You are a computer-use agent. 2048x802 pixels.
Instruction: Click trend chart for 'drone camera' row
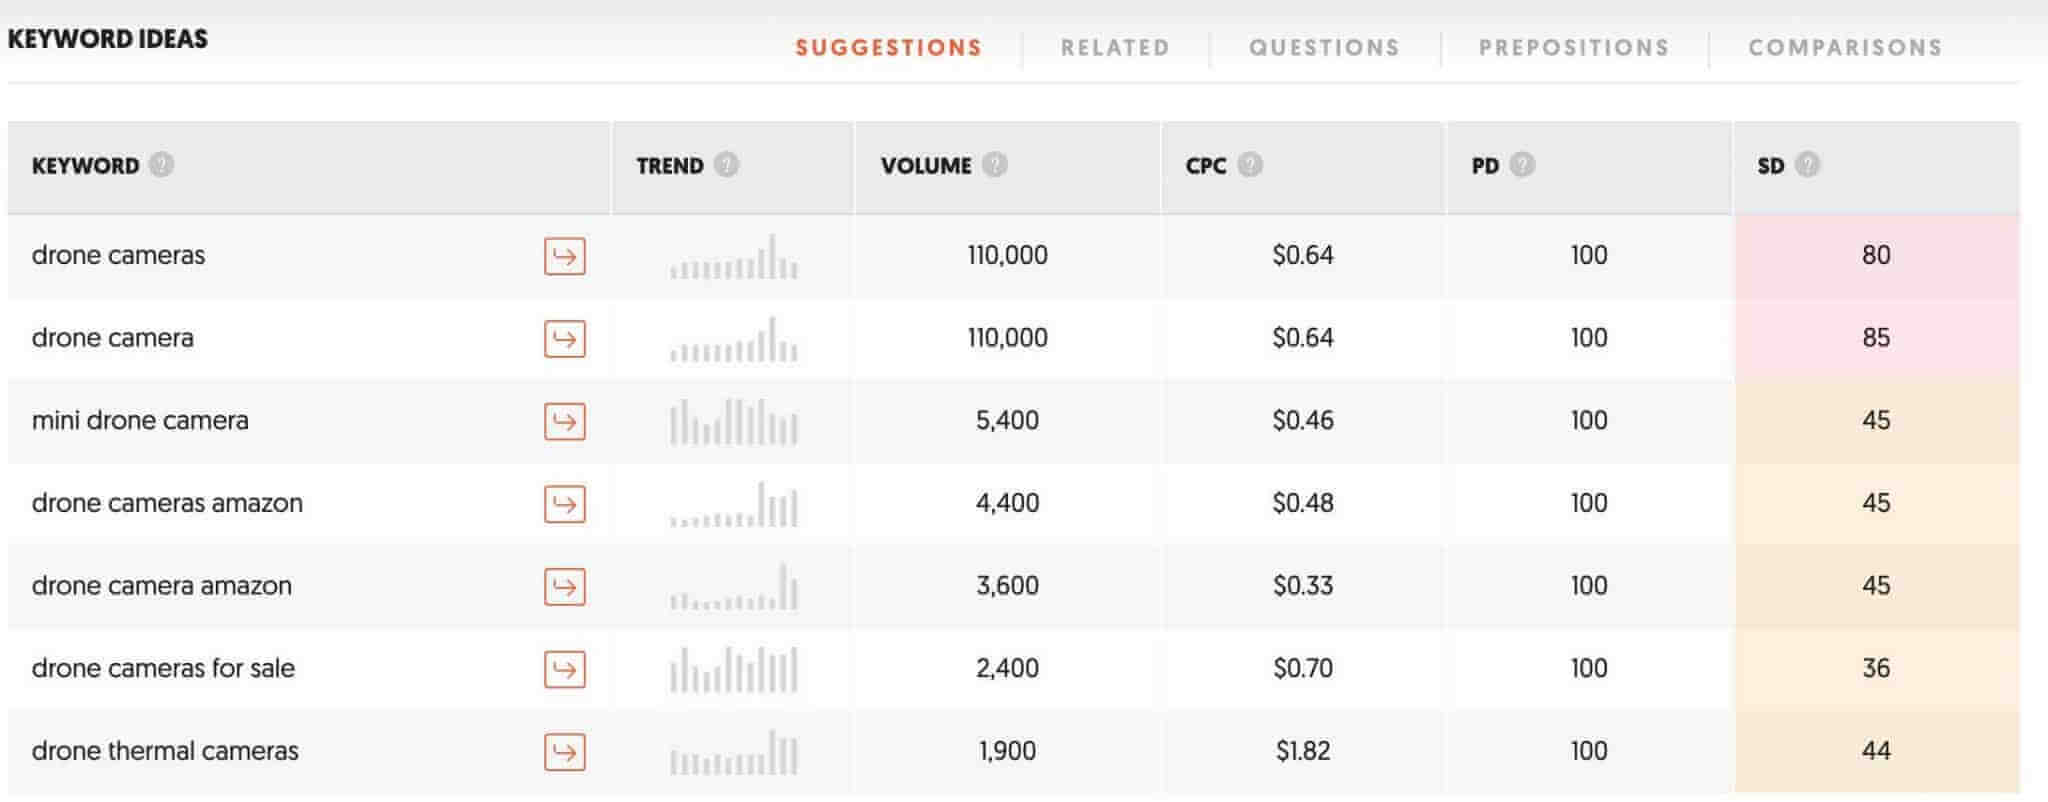point(734,340)
